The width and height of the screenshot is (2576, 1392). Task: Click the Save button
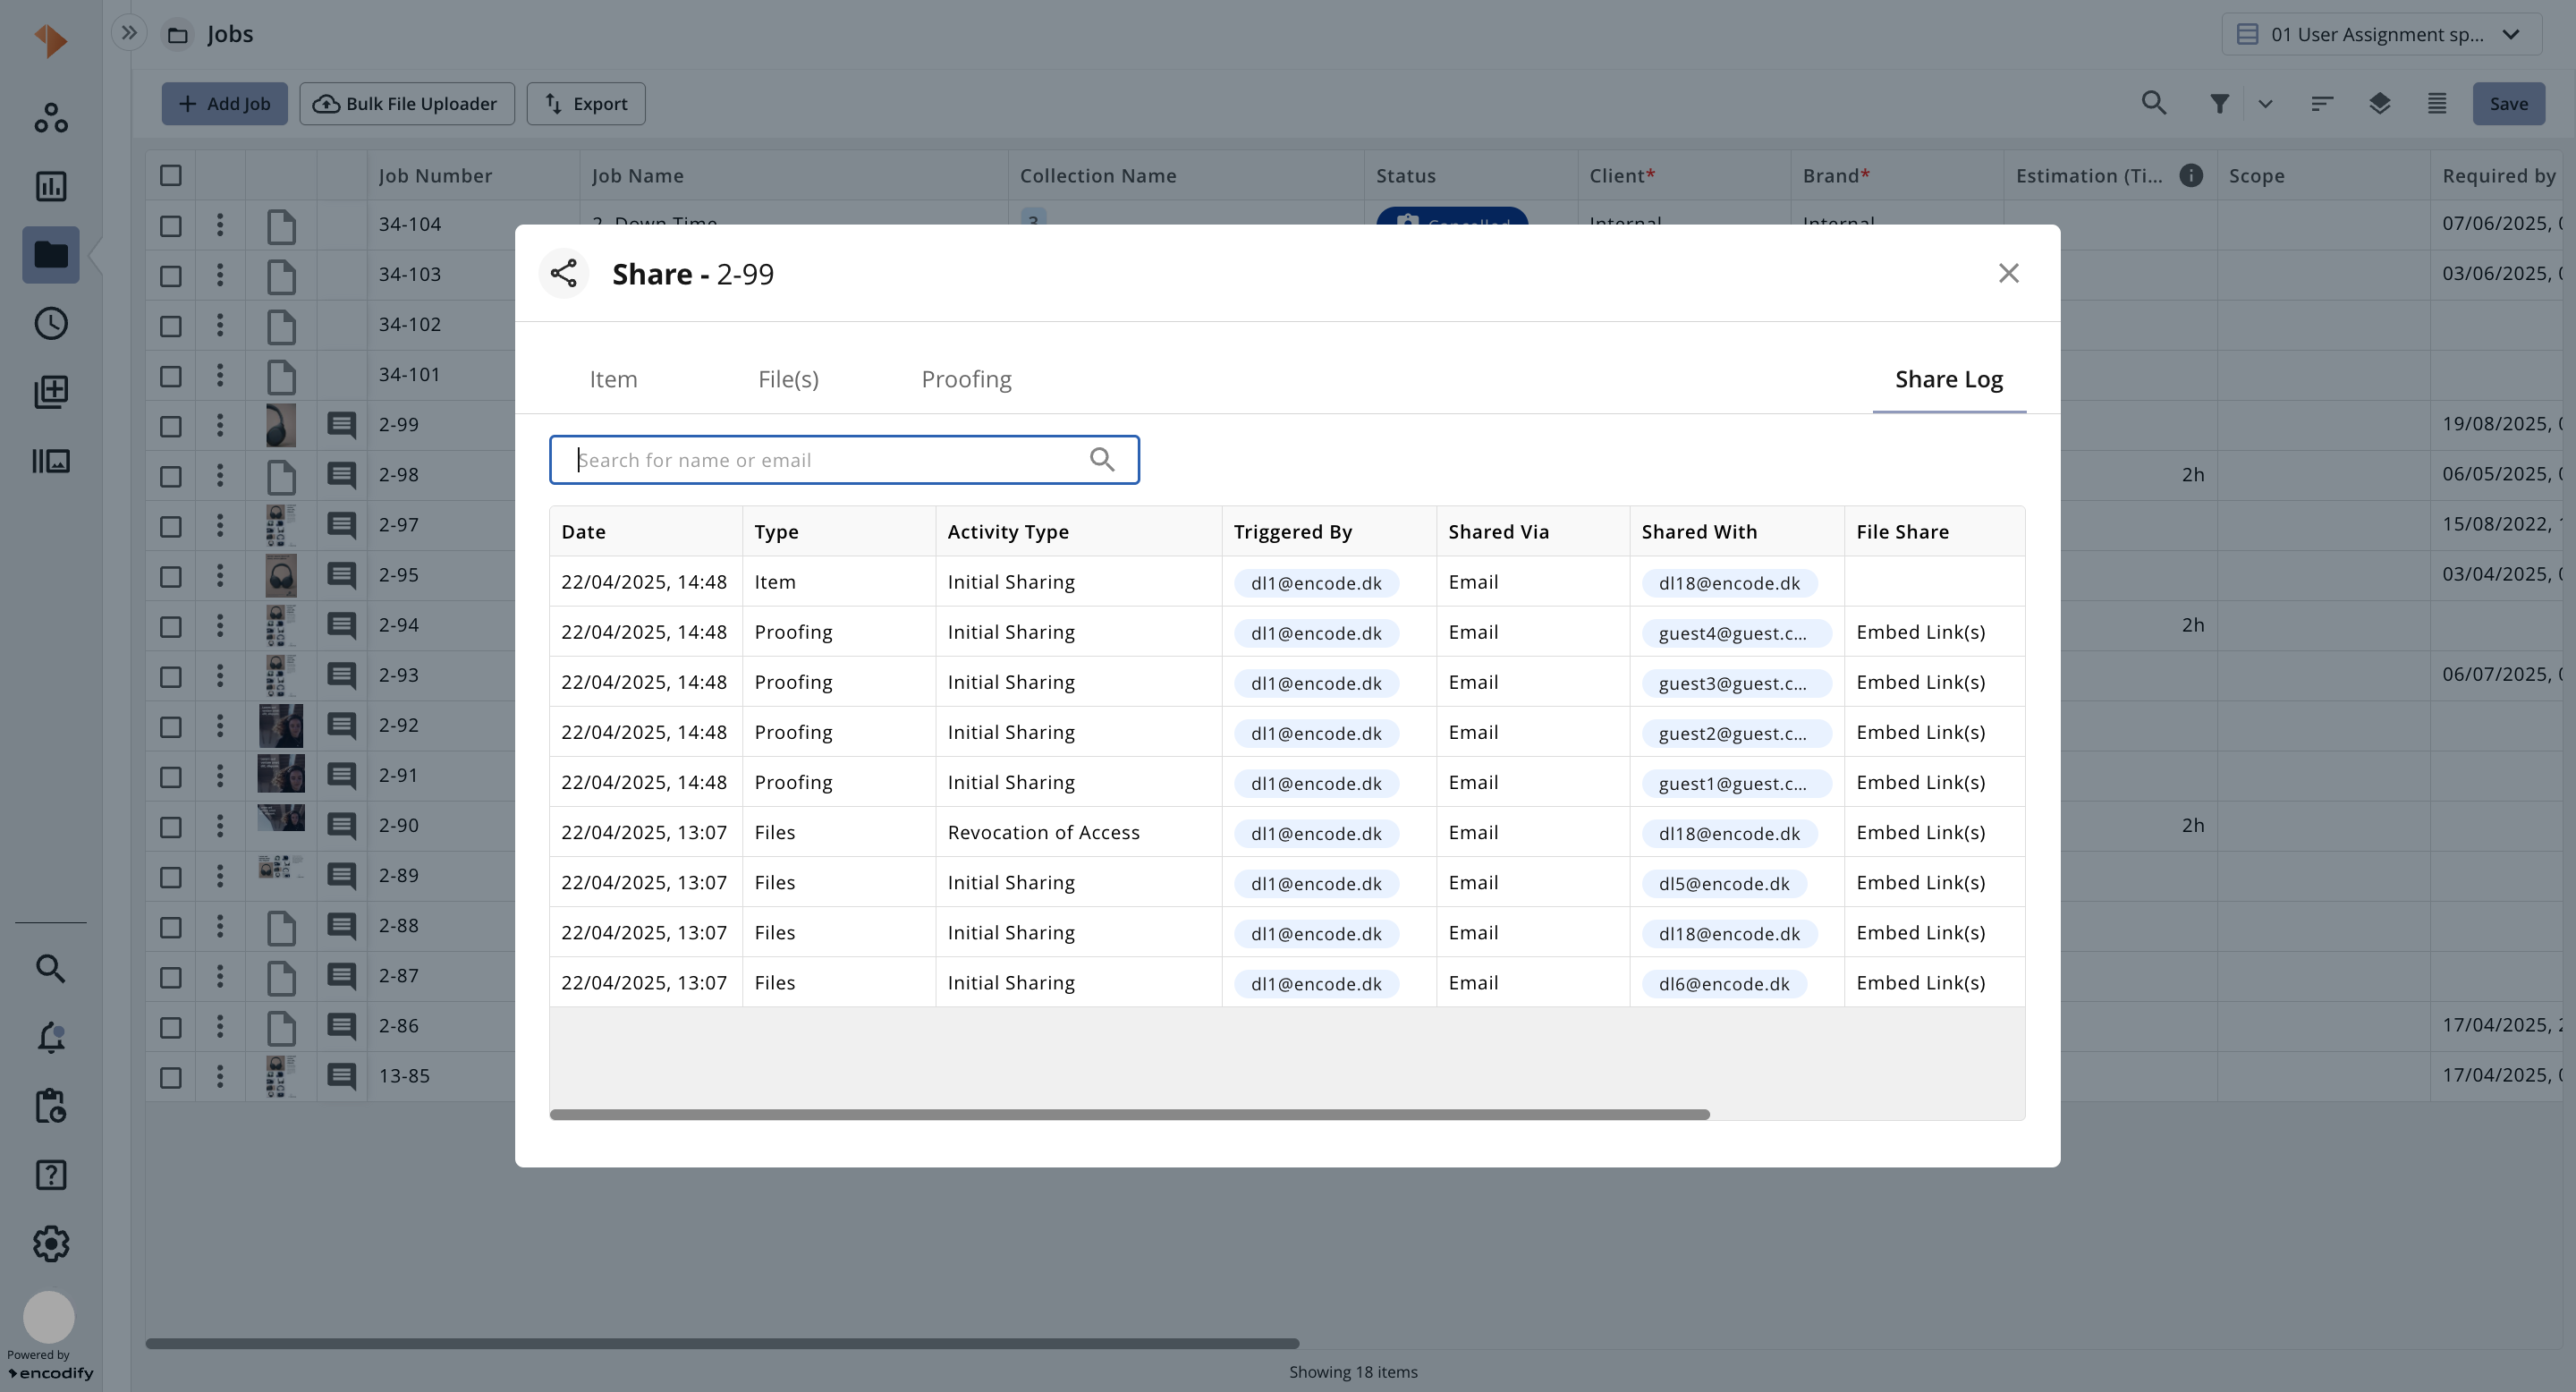[x=2508, y=103]
